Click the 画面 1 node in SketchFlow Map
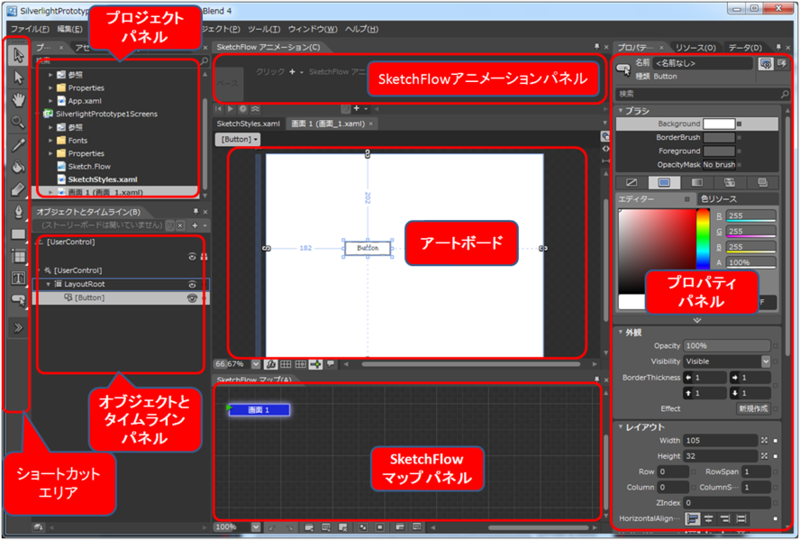800x540 pixels. tap(259, 410)
